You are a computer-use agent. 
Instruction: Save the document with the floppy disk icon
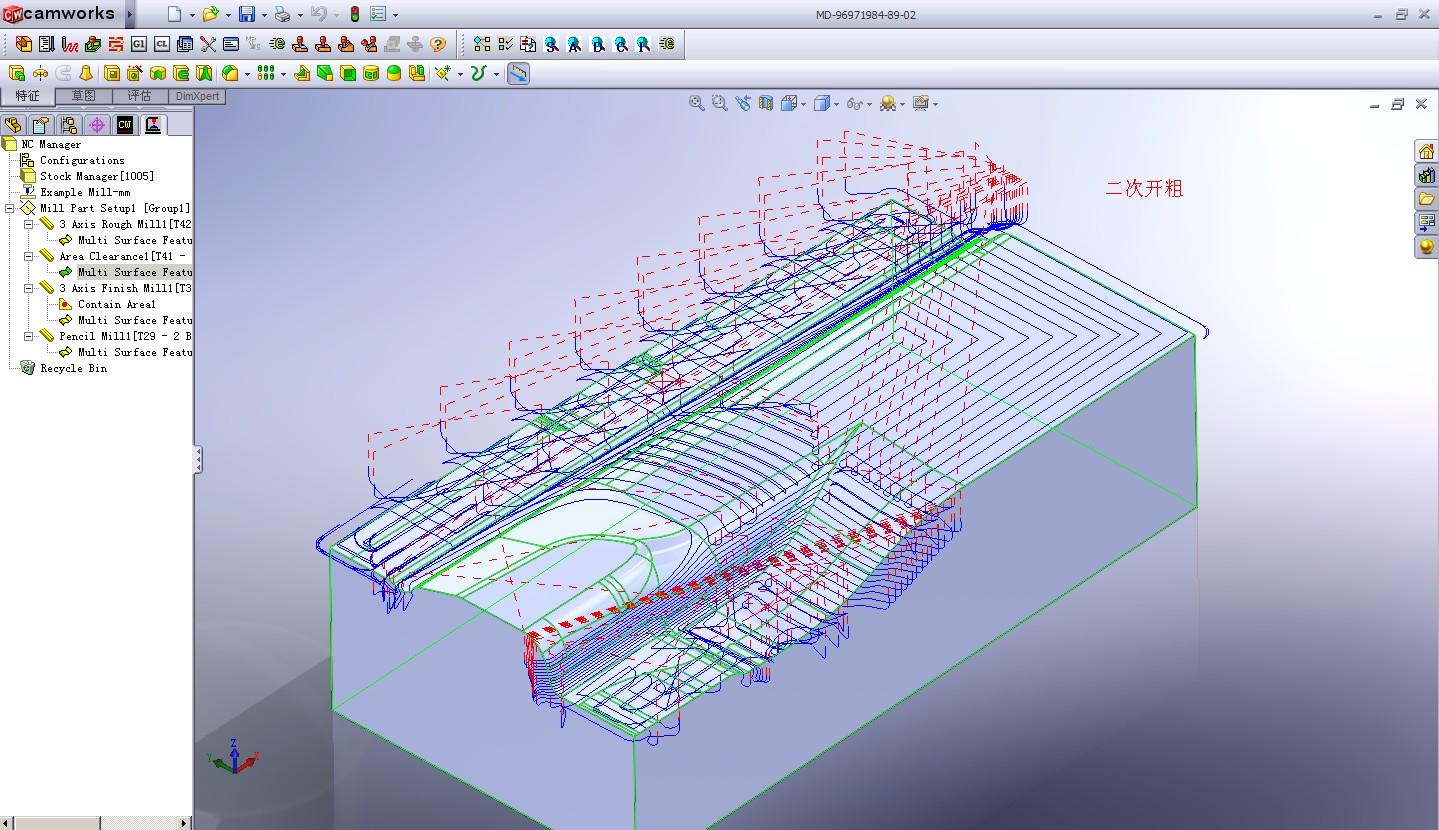[246, 14]
